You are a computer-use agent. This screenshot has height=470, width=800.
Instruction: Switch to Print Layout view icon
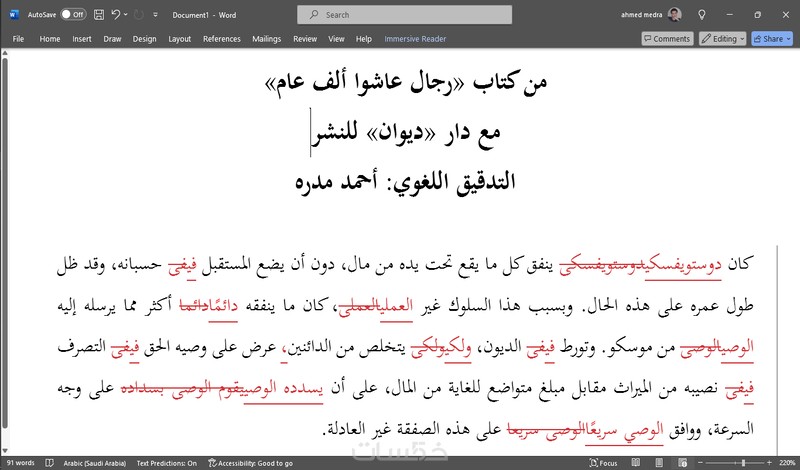659,463
